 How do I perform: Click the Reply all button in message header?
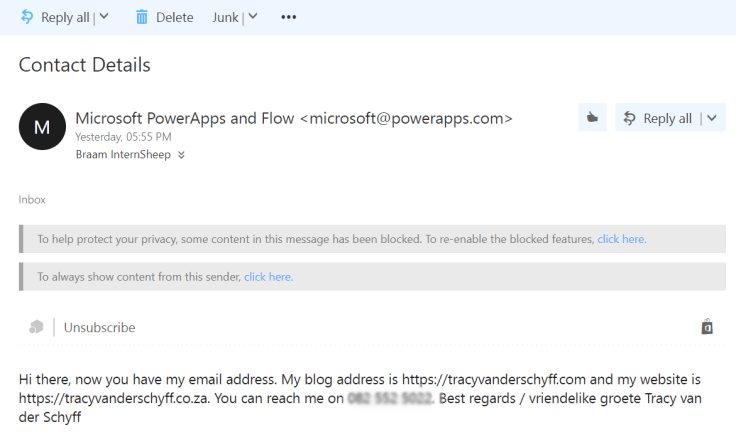(x=658, y=118)
